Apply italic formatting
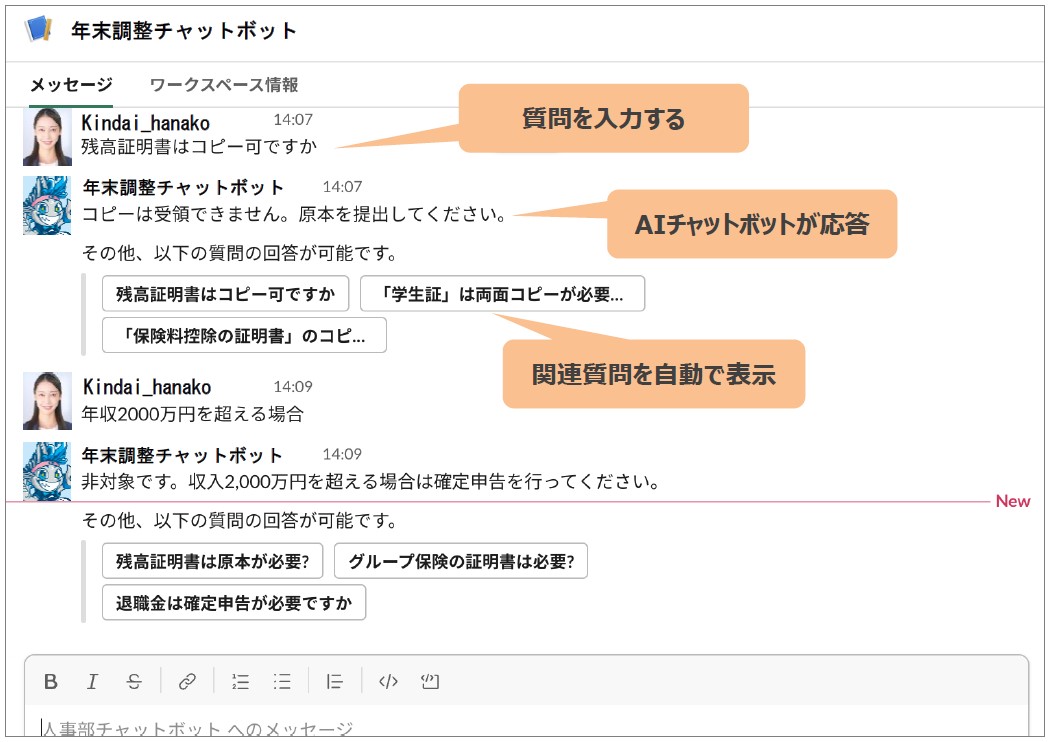Screen dimensions: 1052x742 click(x=92, y=681)
